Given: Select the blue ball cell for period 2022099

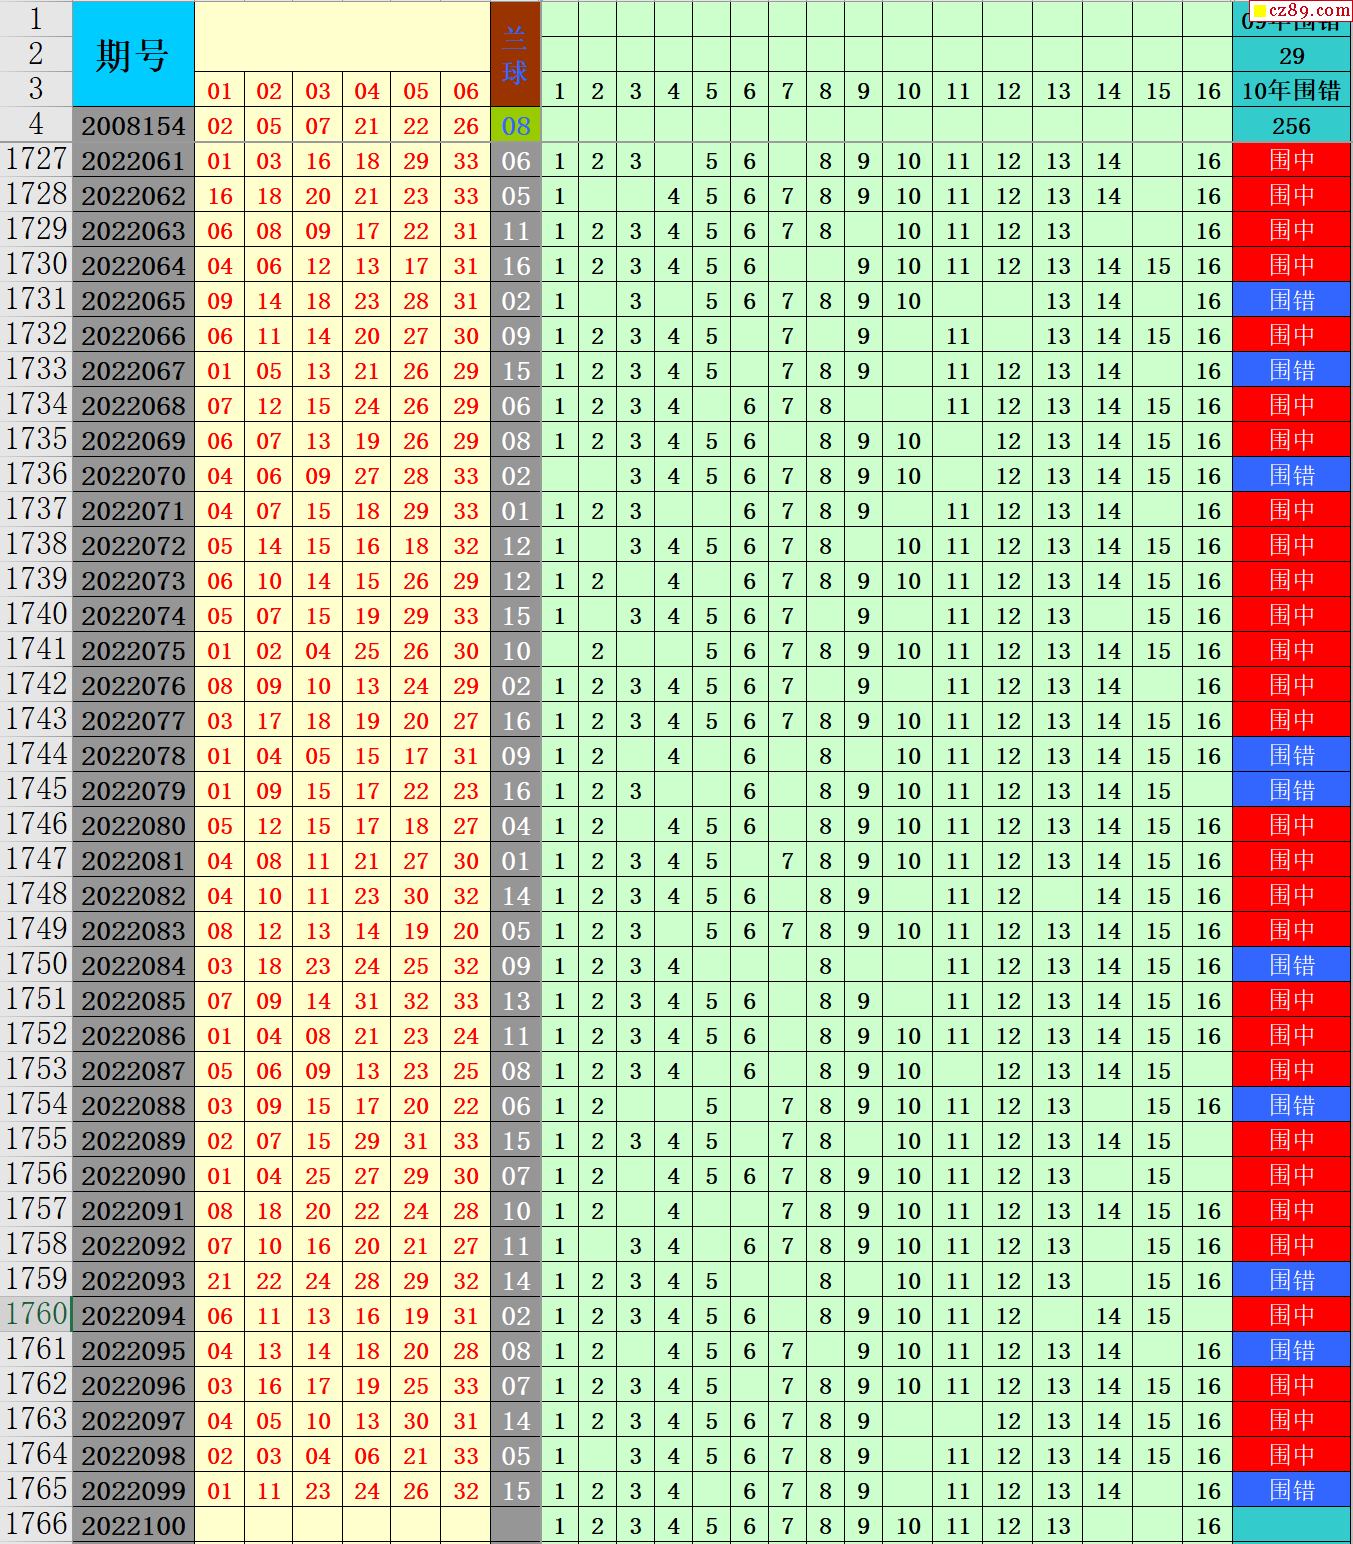Looking at the screenshot, I should tap(515, 1491).
